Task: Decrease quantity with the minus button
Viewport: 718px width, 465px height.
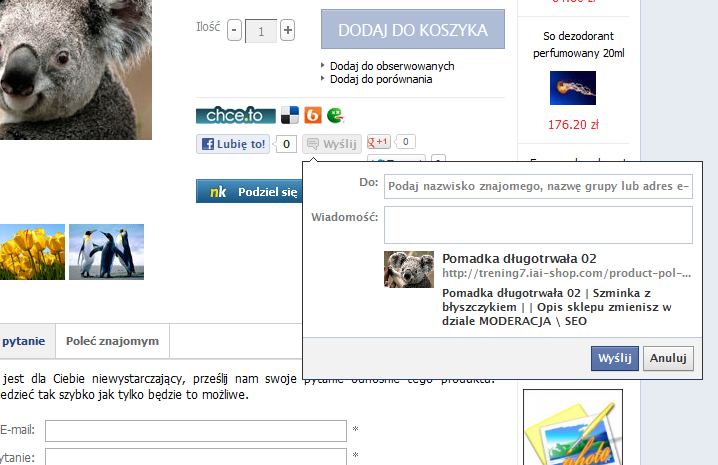Action: coord(235,31)
